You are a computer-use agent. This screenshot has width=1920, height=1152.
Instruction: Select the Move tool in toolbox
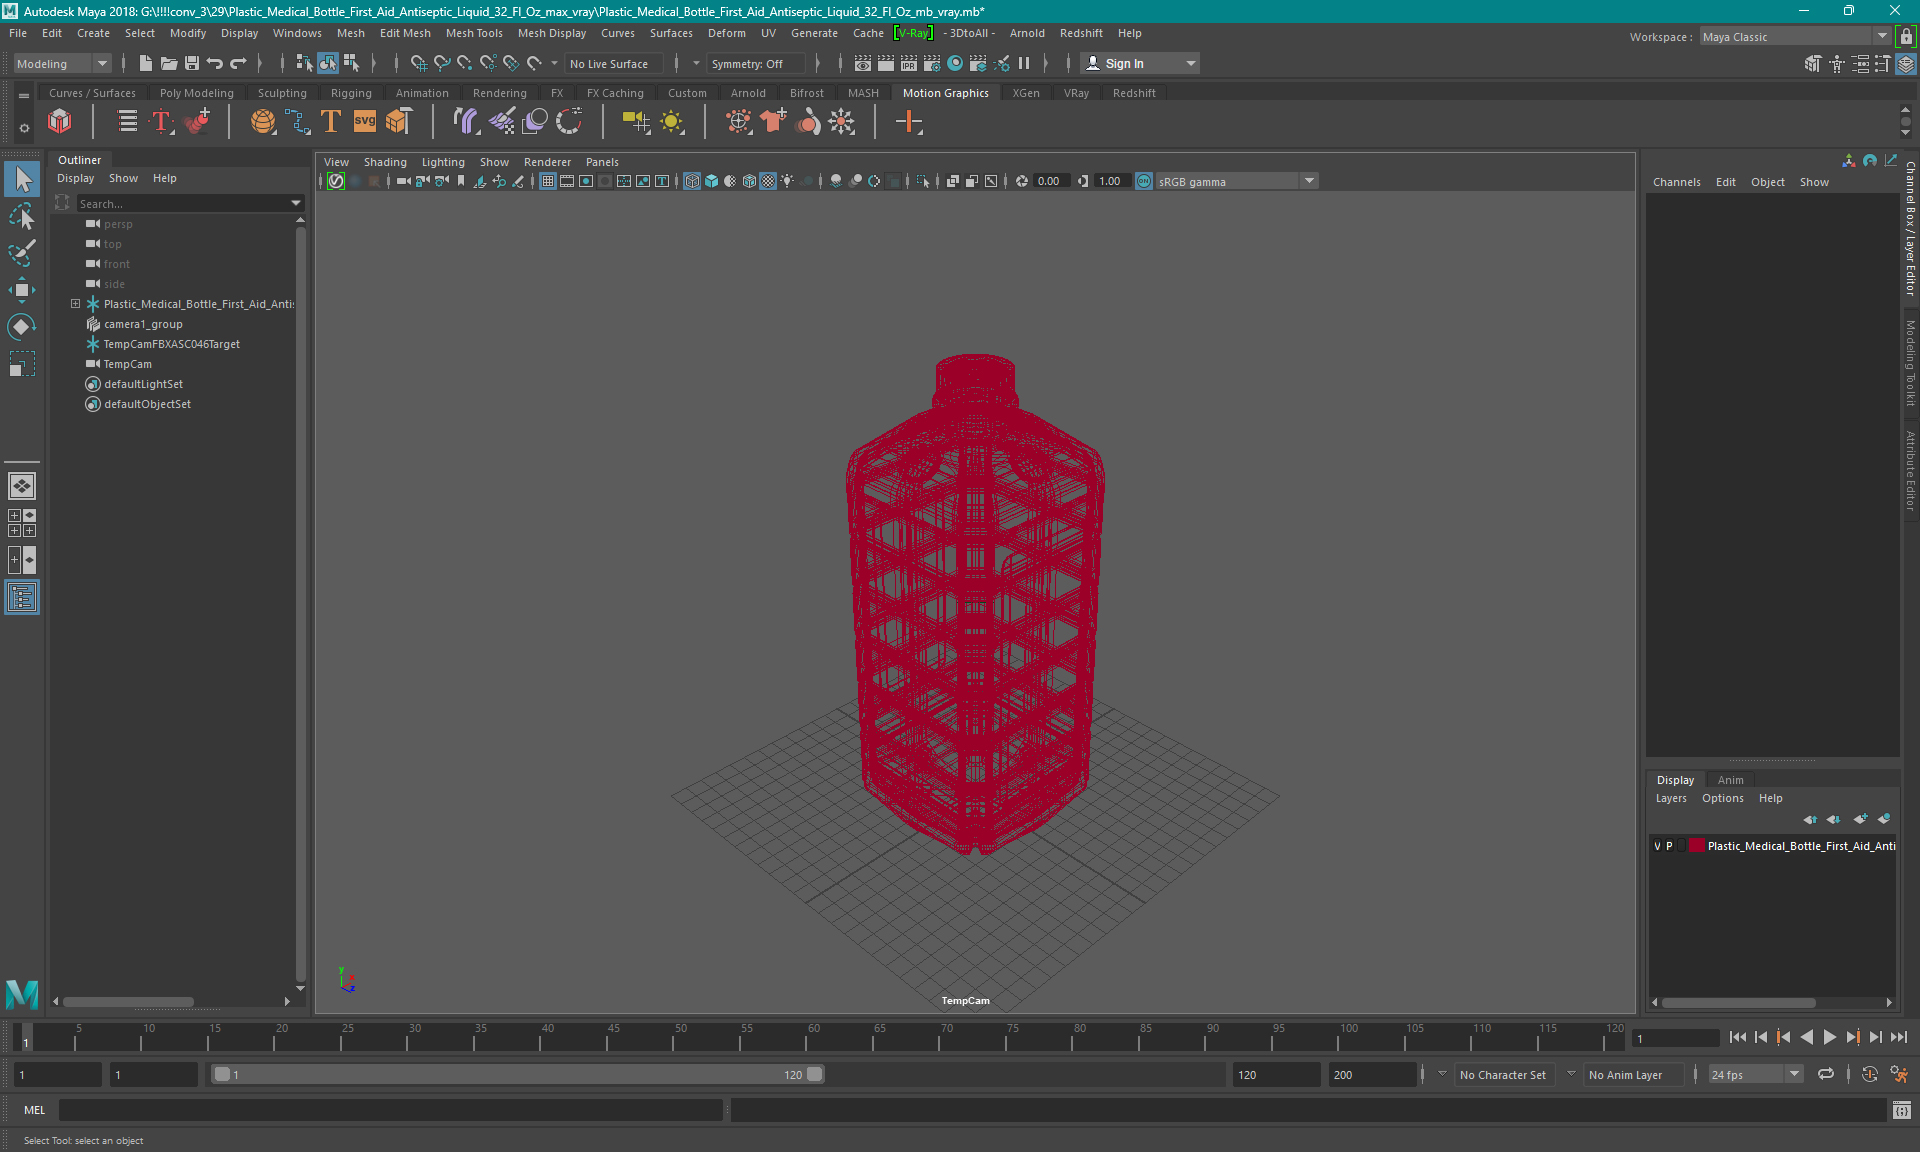pyautogui.click(x=21, y=290)
